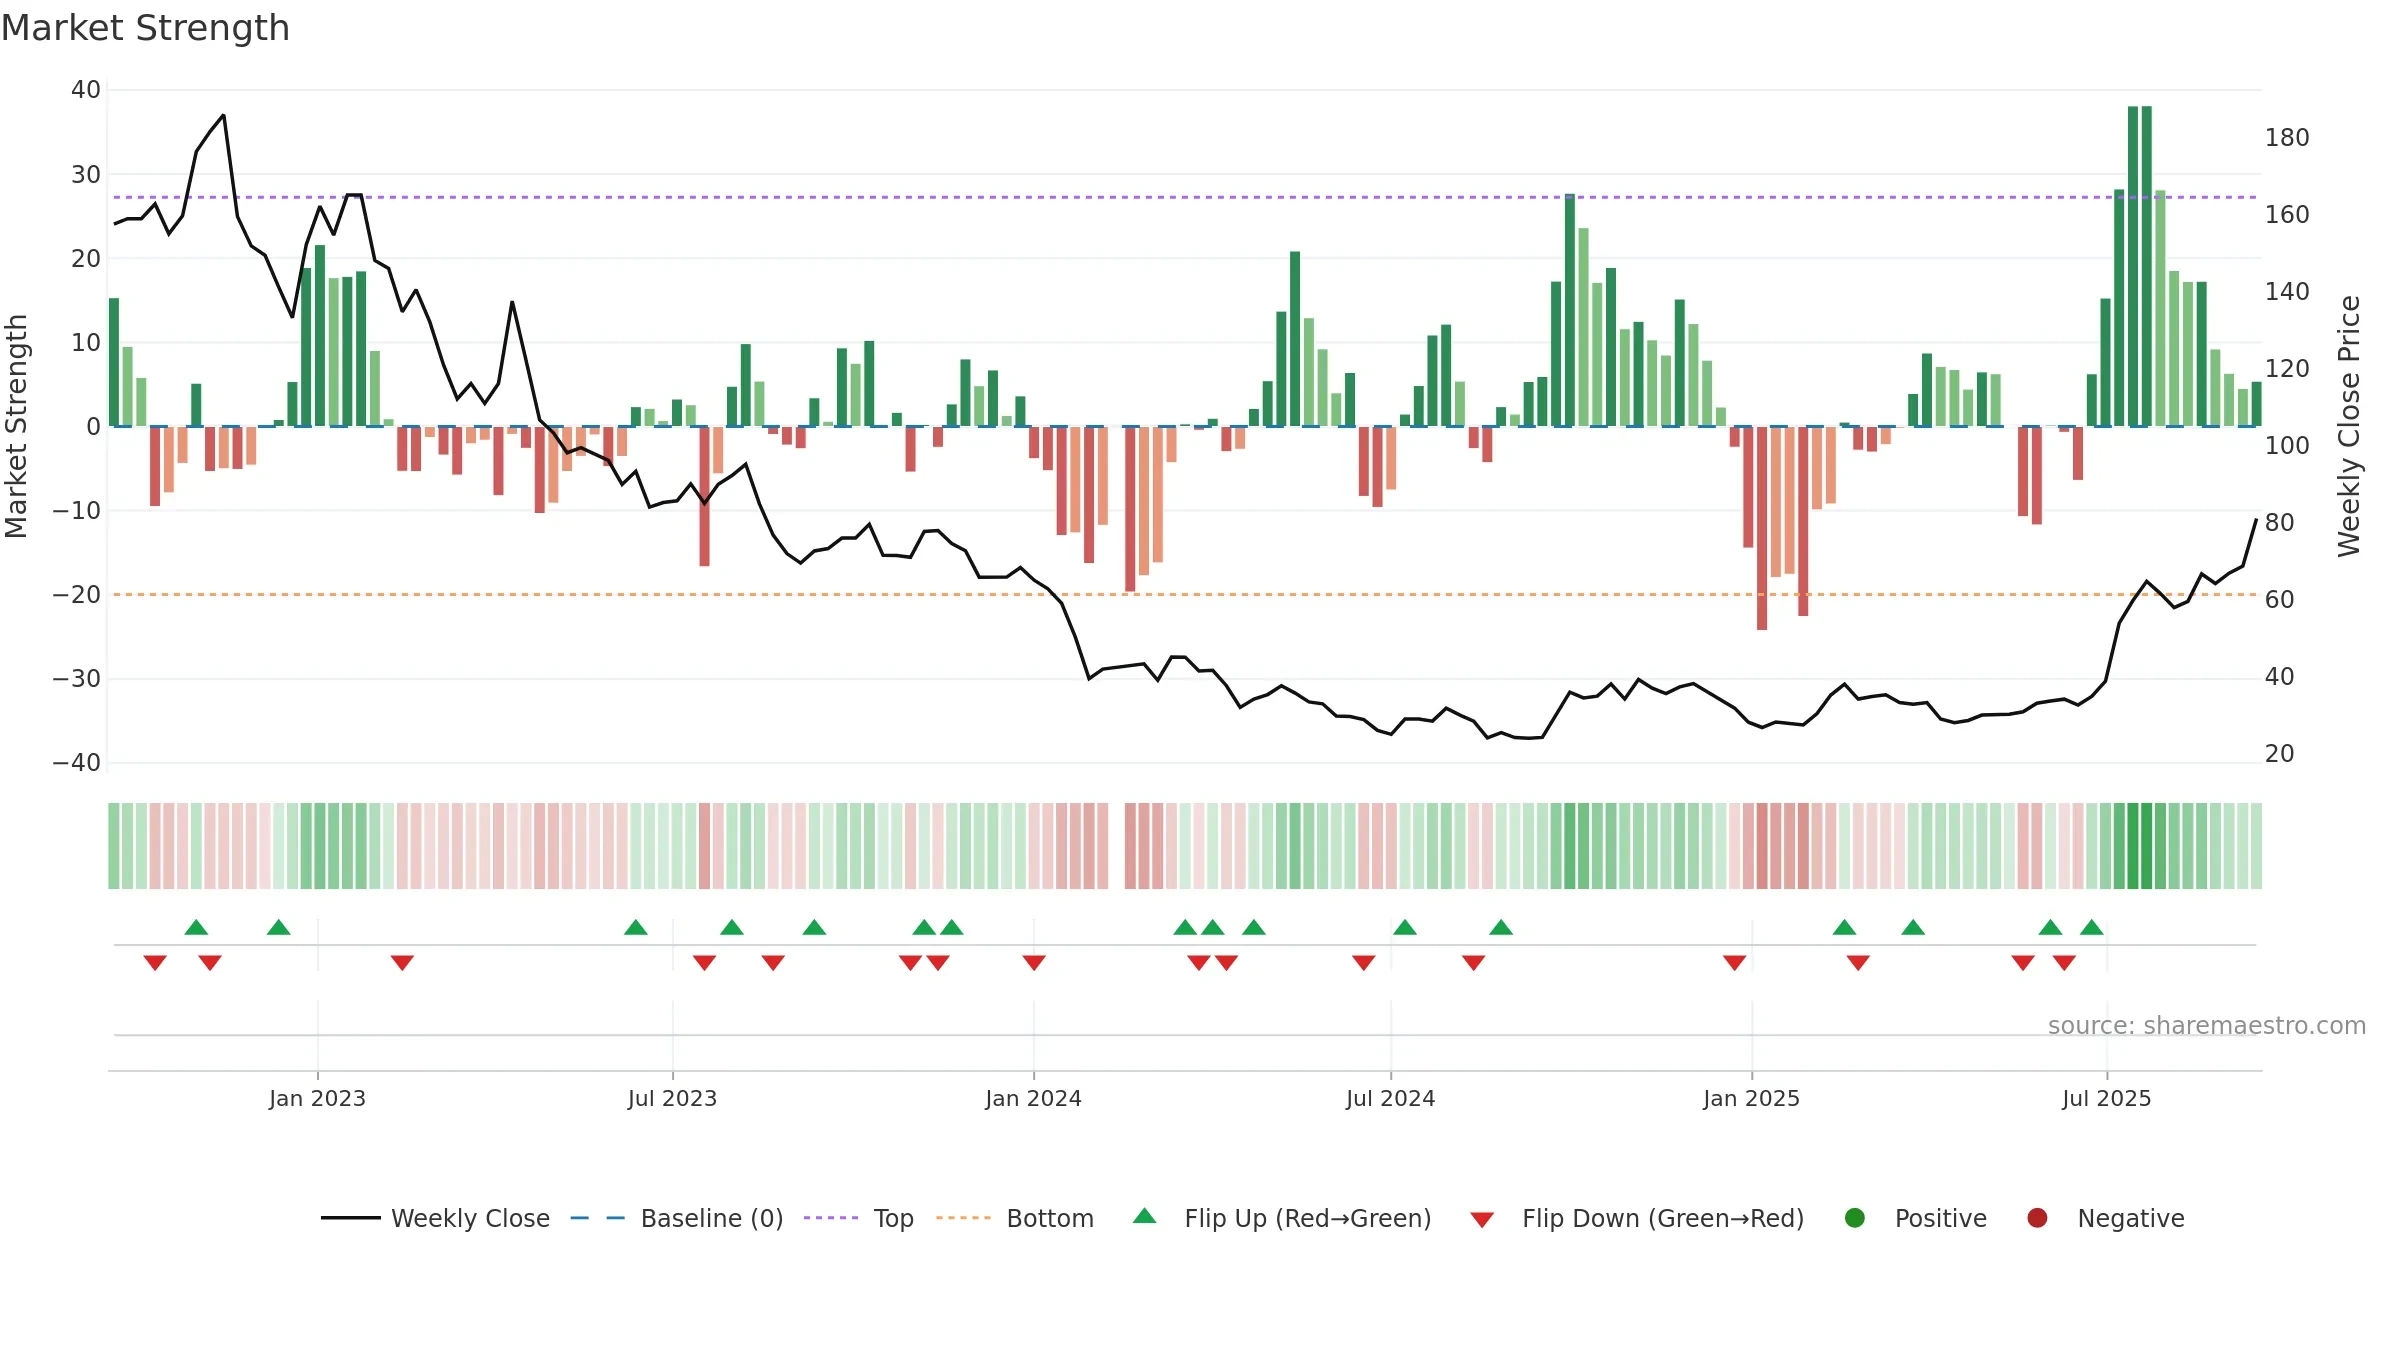2400x1350 pixels.
Task: Click the vertical Market Strength axis title
Action: coord(17,426)
